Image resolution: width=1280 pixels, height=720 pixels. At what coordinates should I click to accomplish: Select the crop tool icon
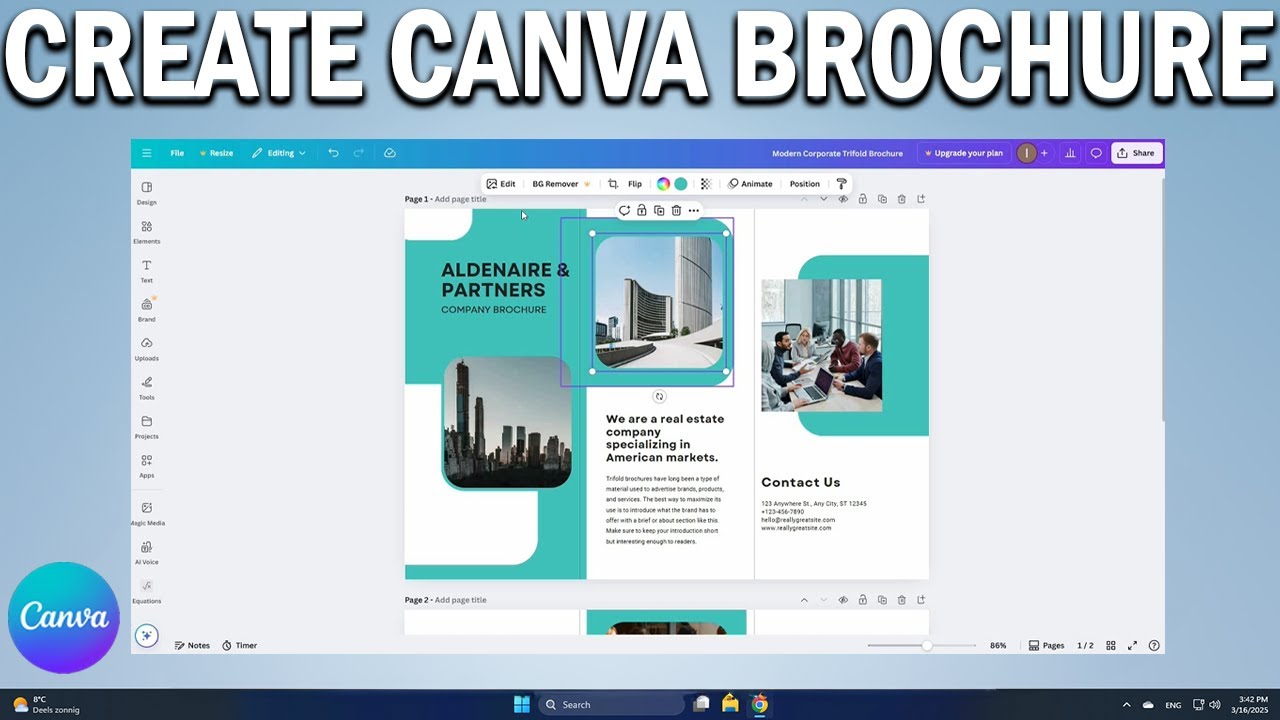tap(613, 184)
